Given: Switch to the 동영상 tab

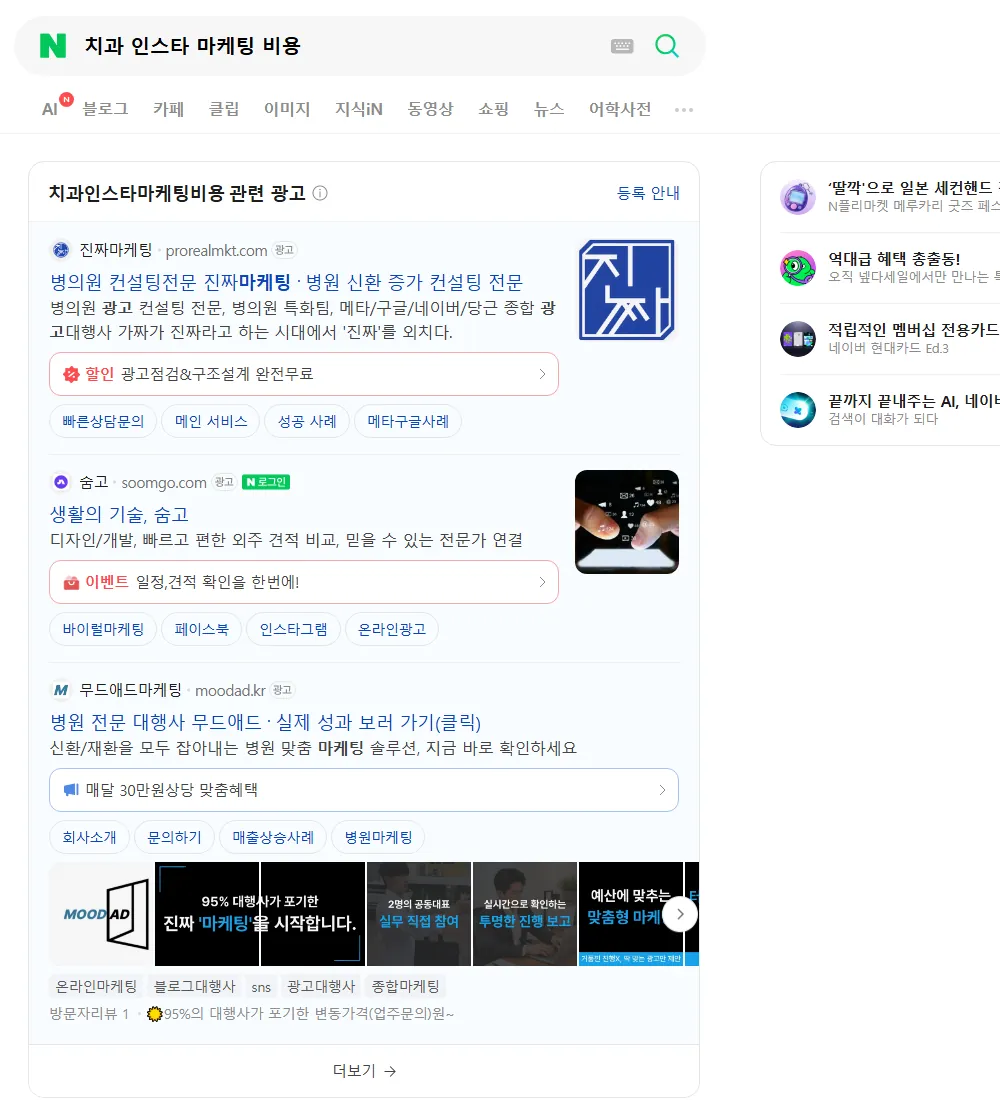Looking at the screenshot, I should [x=431, y=109].
